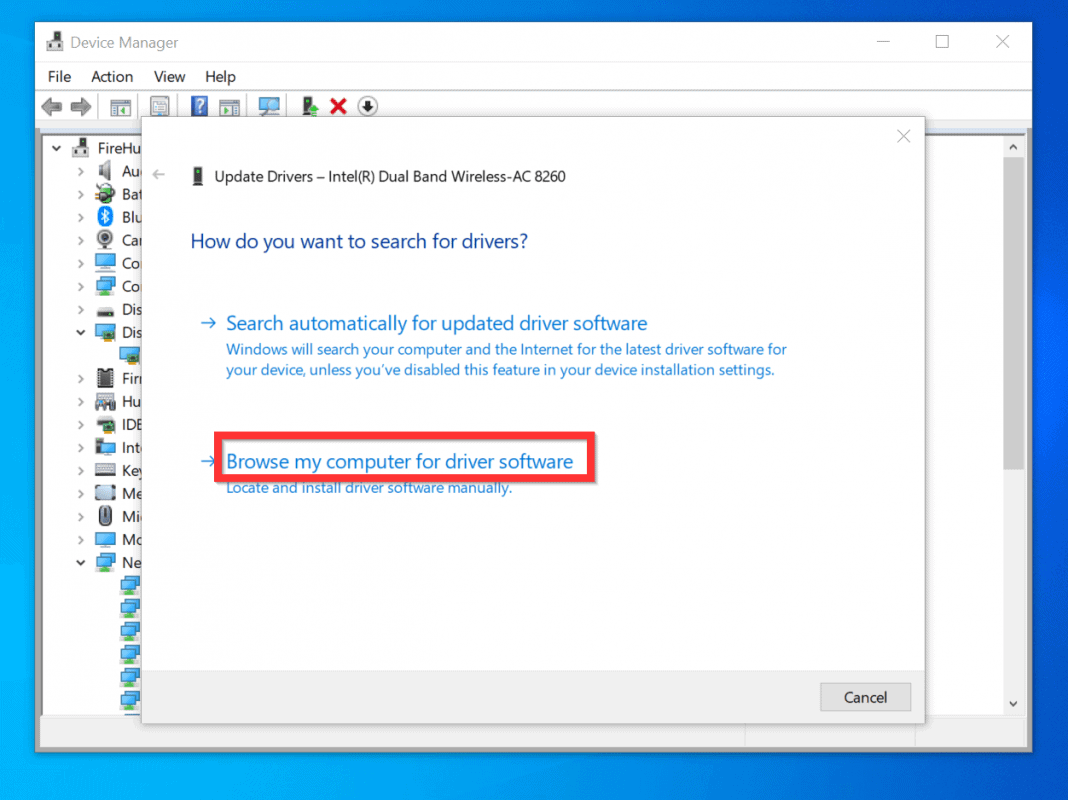Open the Properties toolbar icon

click(x=159, y=106)
